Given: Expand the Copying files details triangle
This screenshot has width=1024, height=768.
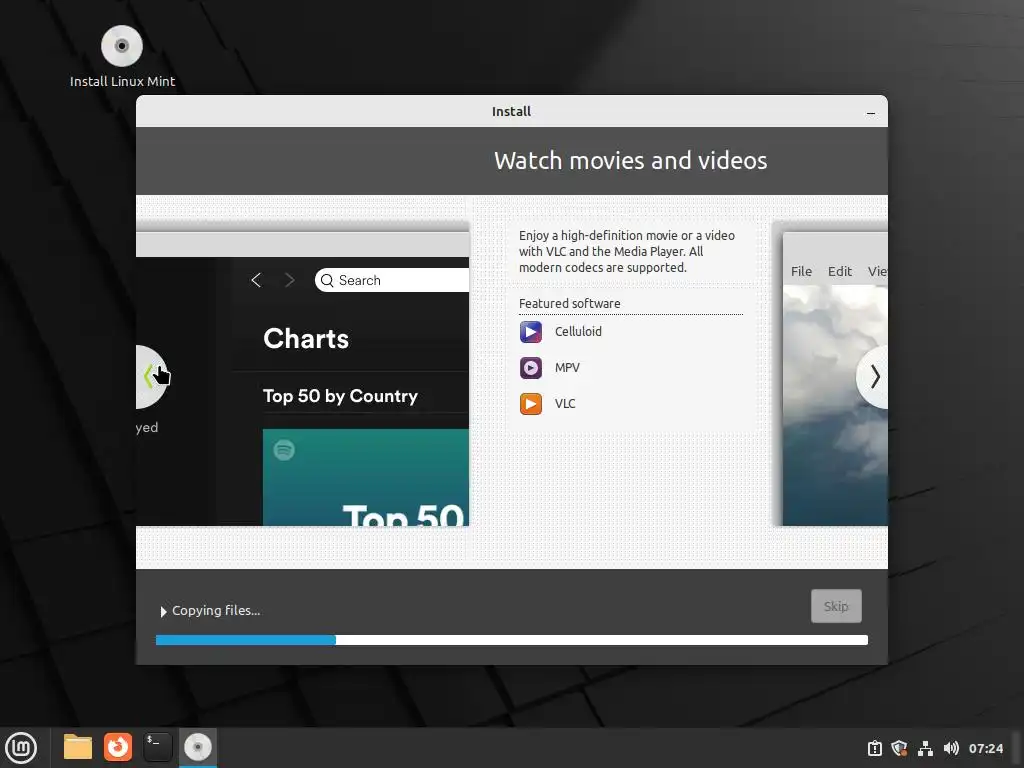Looking at the screenshot, I should (163, 611).
